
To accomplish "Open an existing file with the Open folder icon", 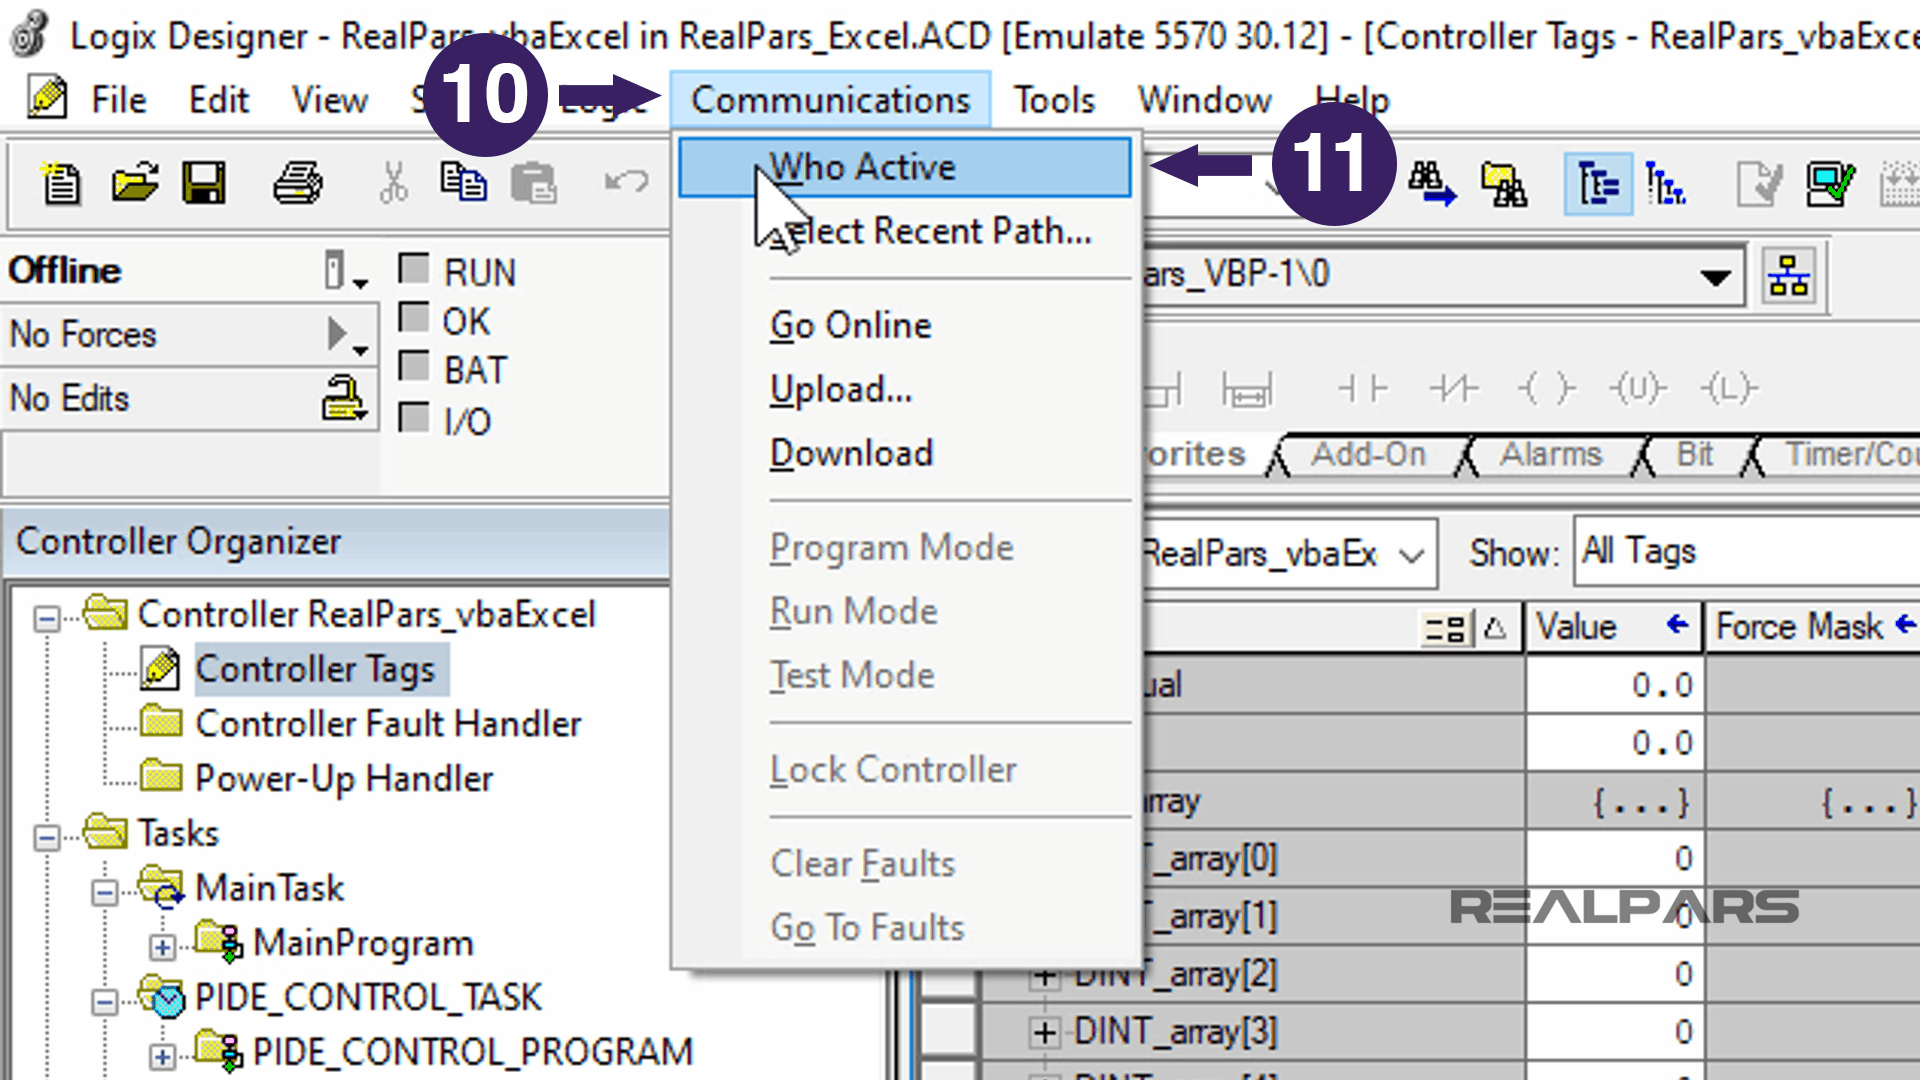I will click(x=133, y=183).
